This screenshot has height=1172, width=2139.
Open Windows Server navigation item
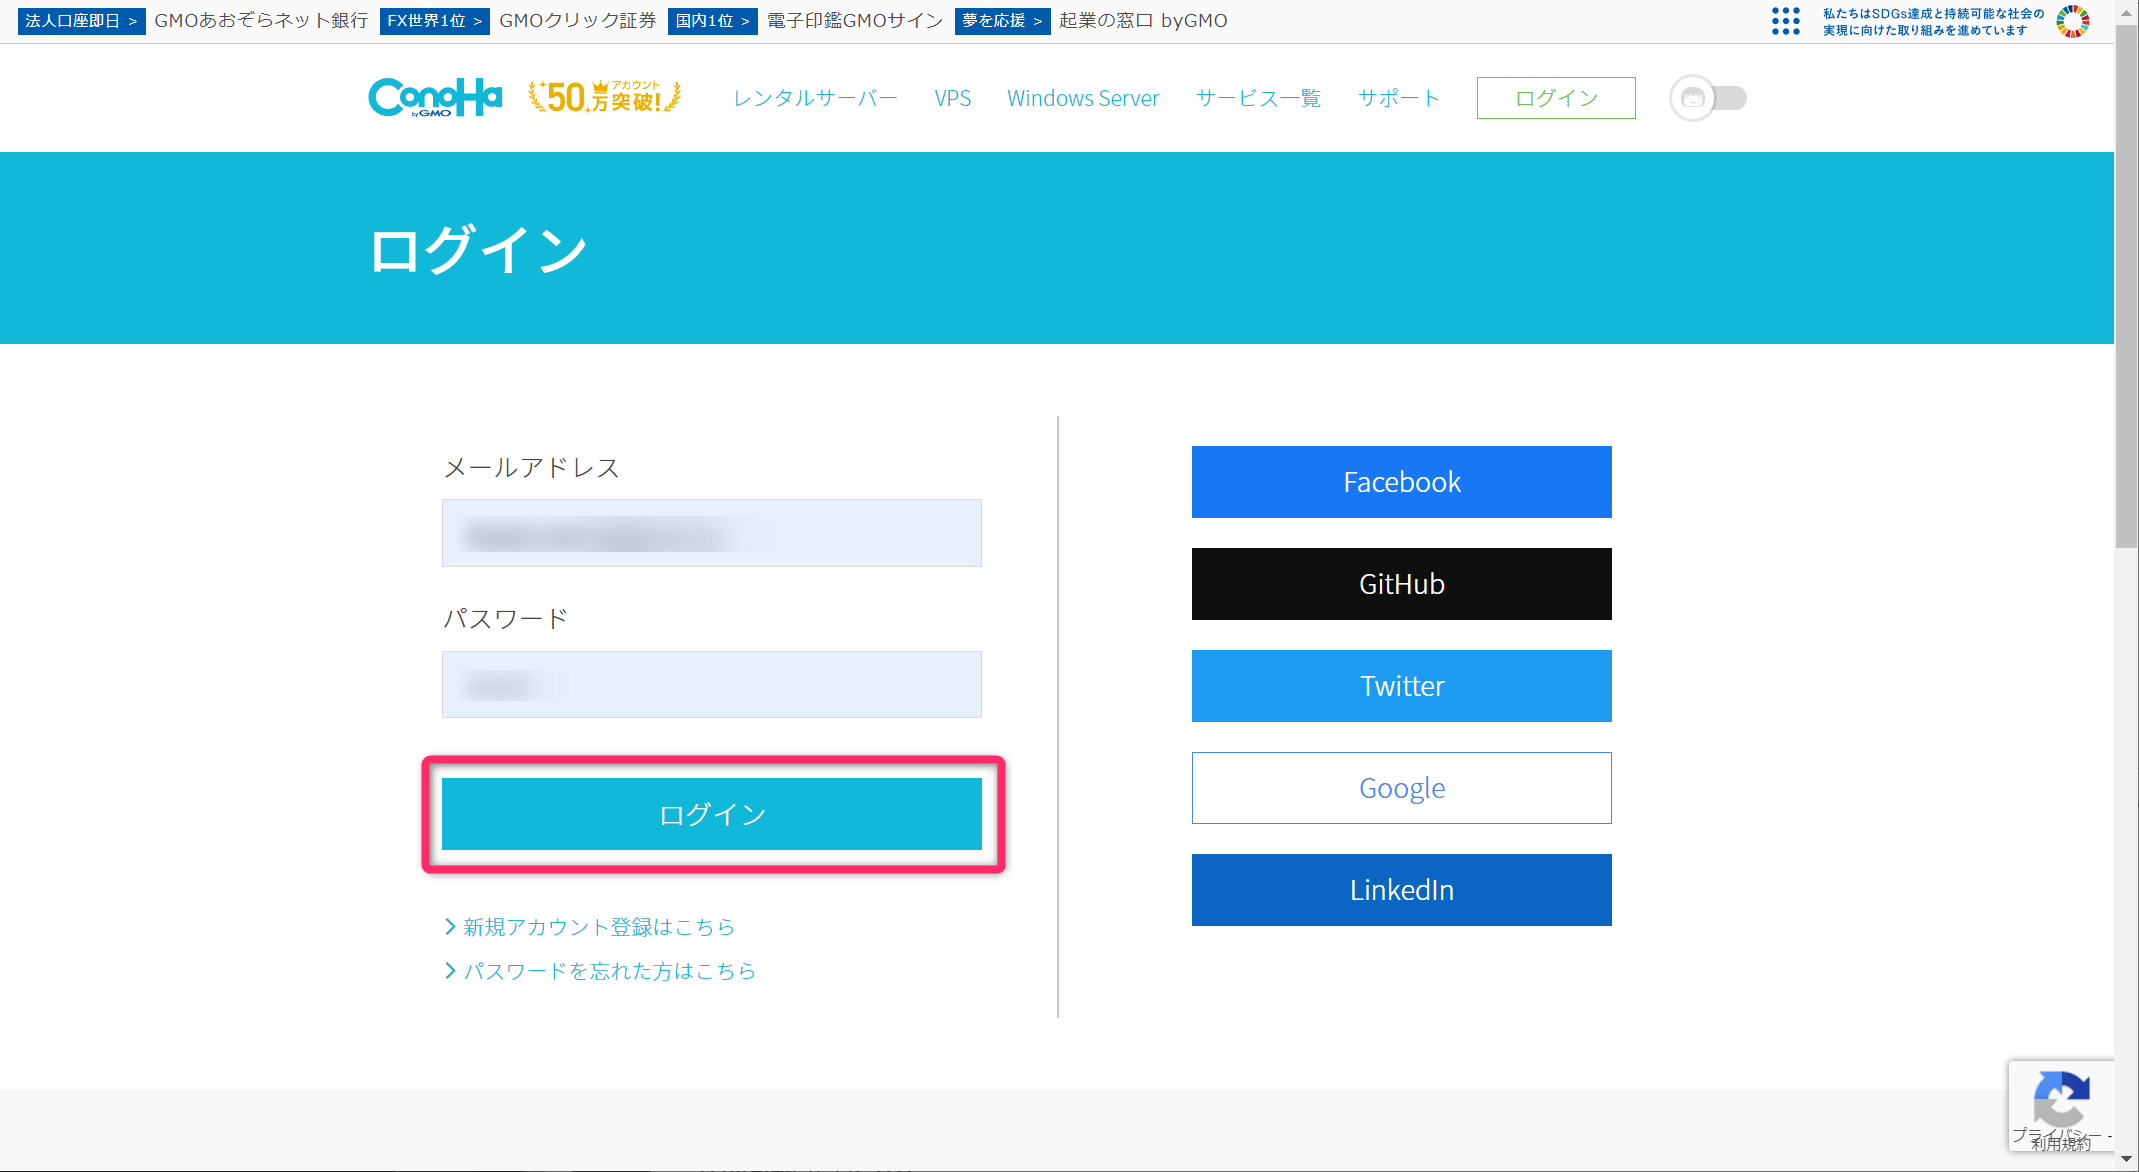(x=1083, y=98)
